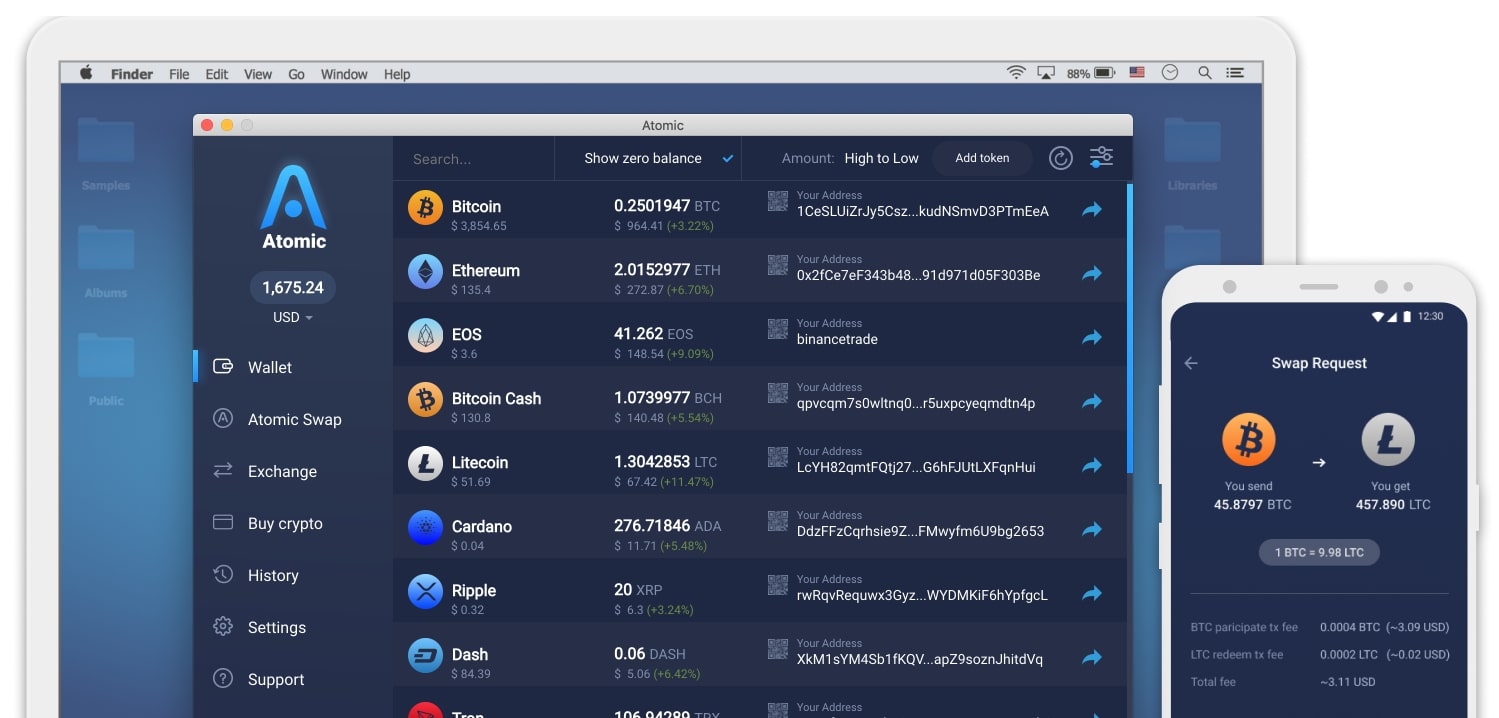Expand the USD currency dropdown
Screen dimensions: 1499x718
[293, 317]
